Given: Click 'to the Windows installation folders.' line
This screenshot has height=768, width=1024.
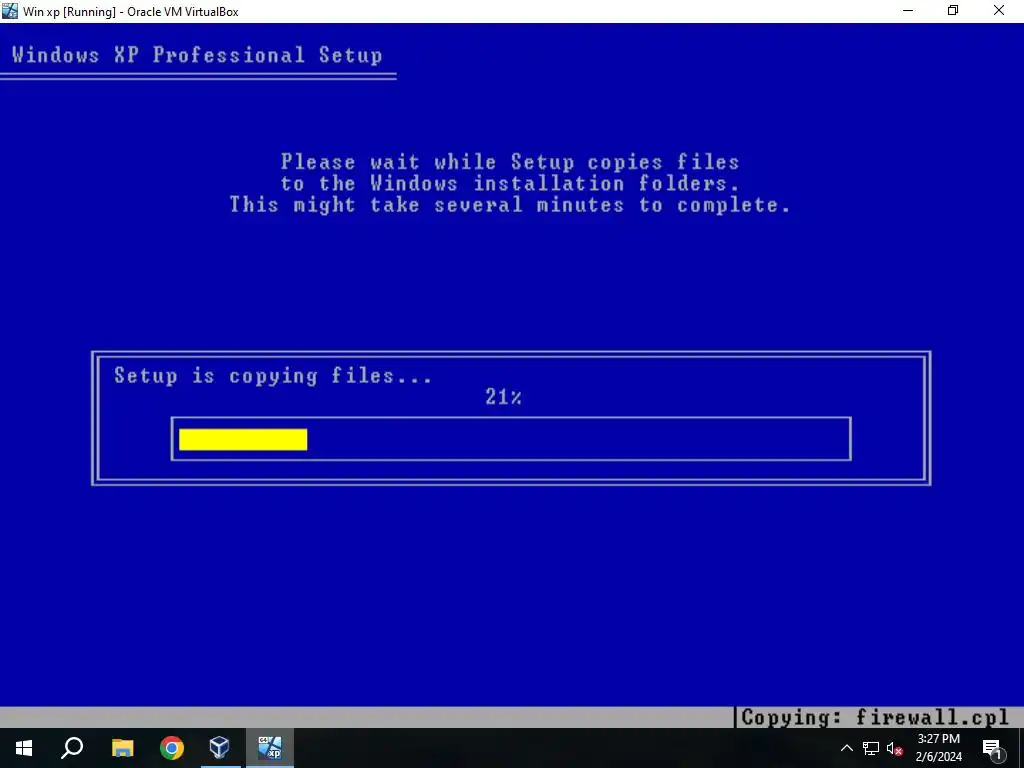Looking at the screenshot, I should point(510,184).
